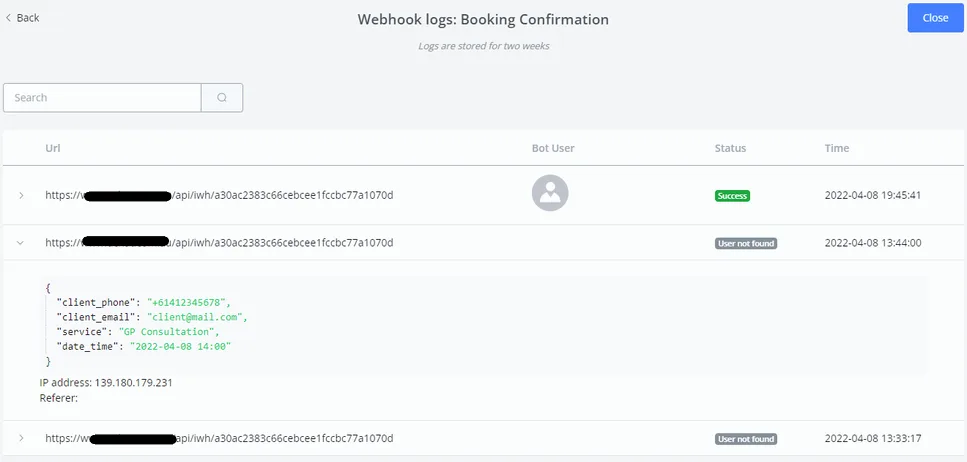Click the GP Consultation service value
Image resolution: width=967 pixels, height=462 pixels.
click(168, 332)
